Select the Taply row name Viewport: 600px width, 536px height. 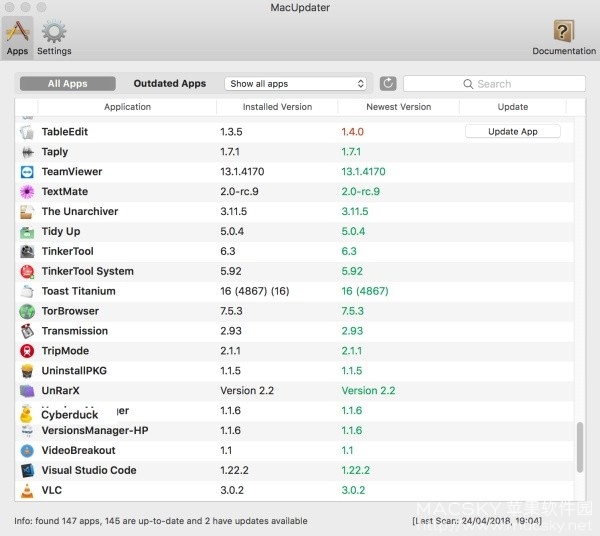click(55, 152)
